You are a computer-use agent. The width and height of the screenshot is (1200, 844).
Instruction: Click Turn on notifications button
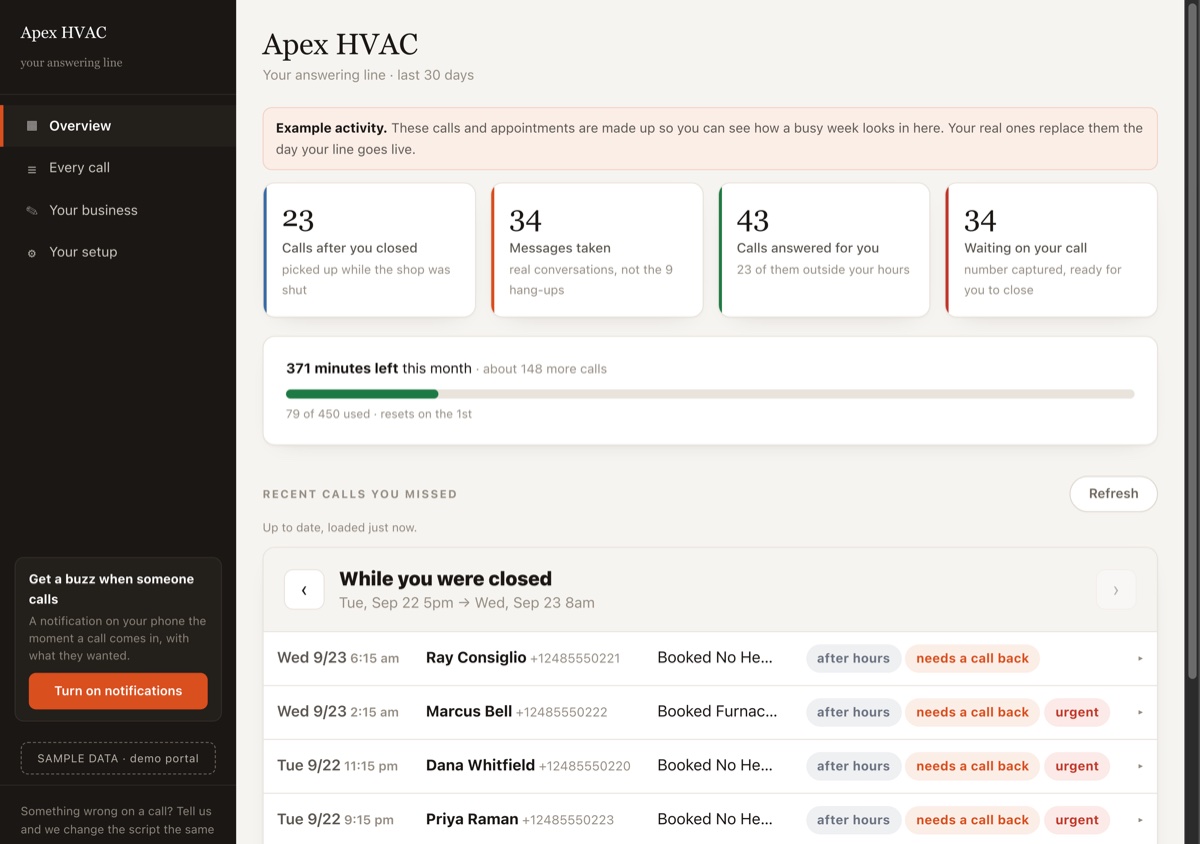(x=118, y=691)
